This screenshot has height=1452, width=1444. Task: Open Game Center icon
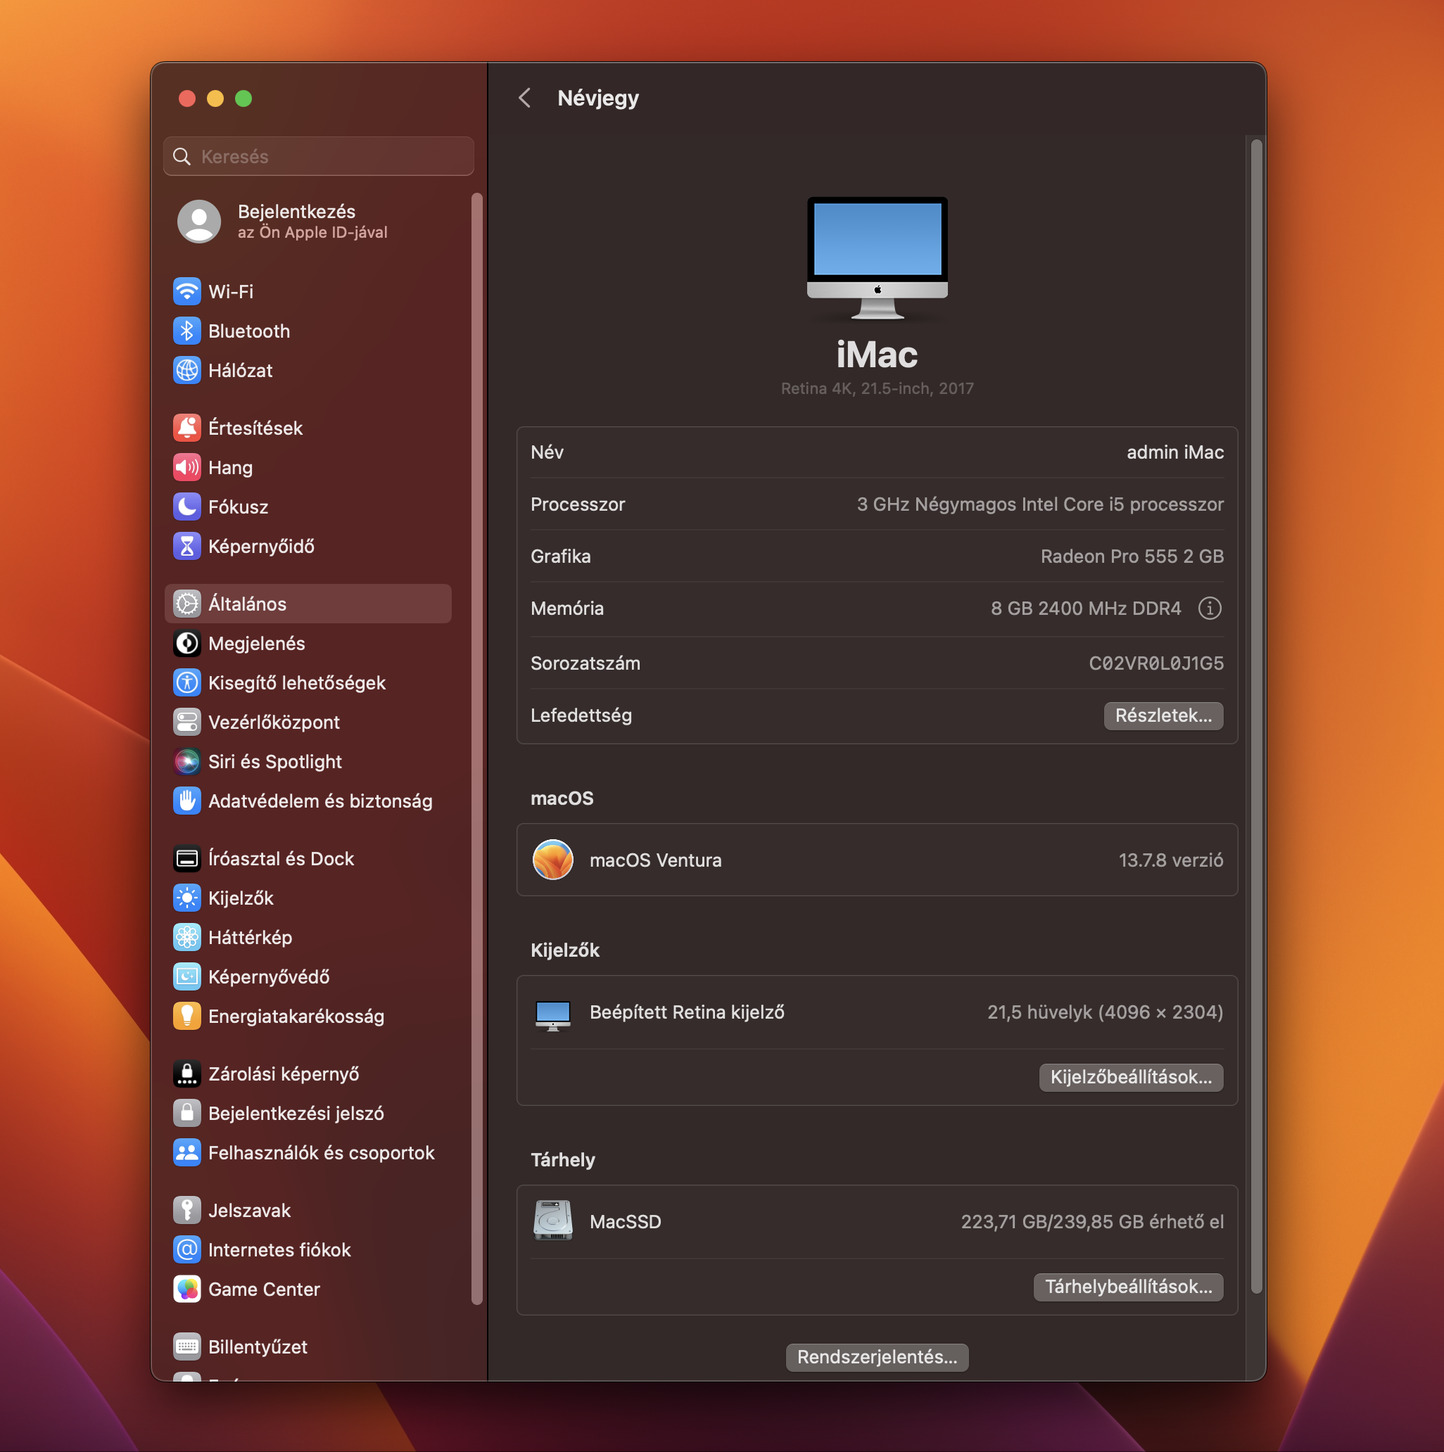(187, 1289)
